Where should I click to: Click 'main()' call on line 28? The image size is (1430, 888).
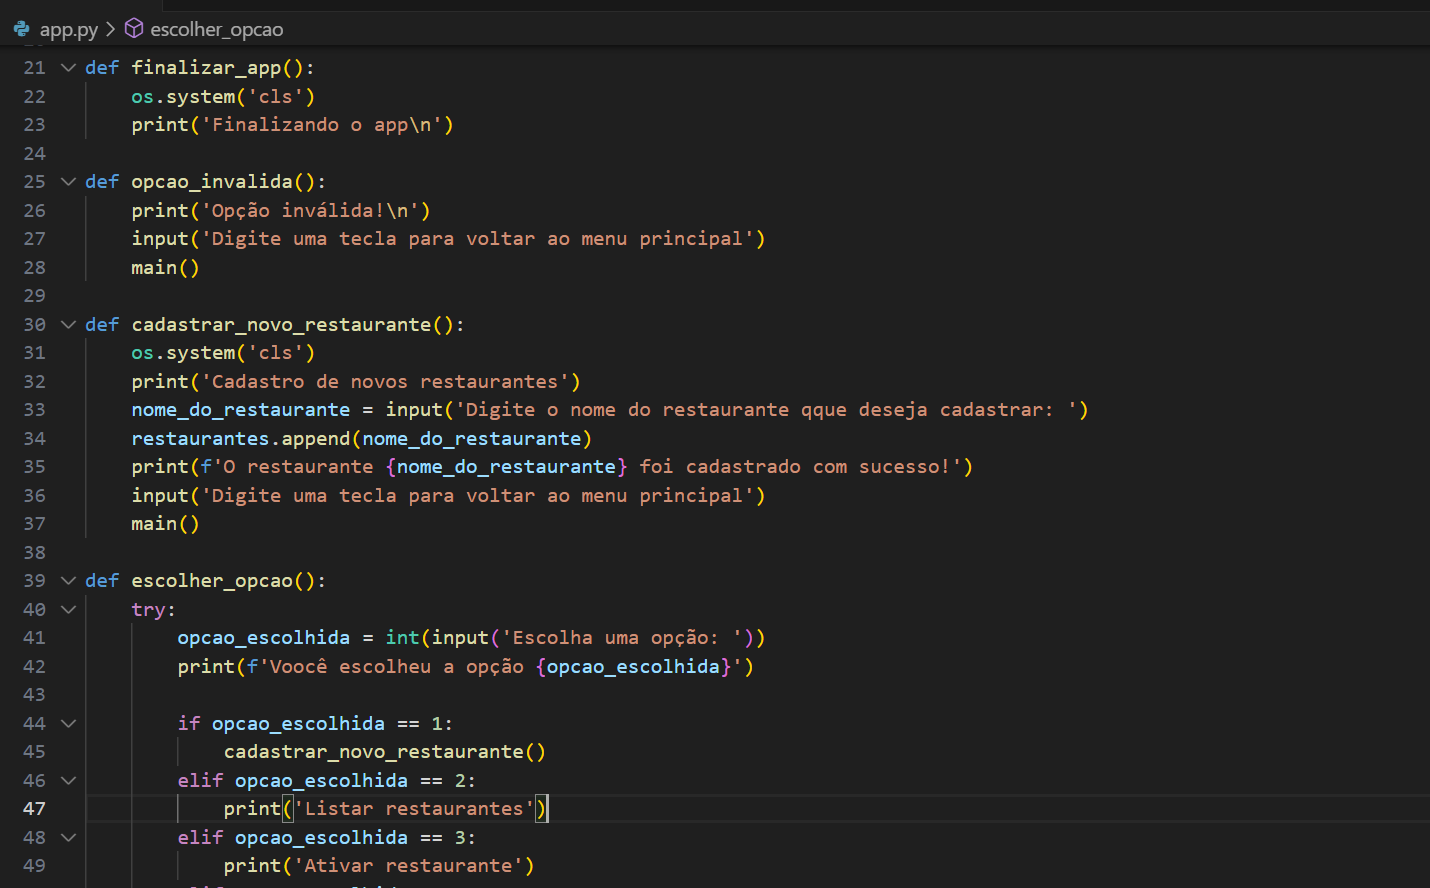click(165, 267)
